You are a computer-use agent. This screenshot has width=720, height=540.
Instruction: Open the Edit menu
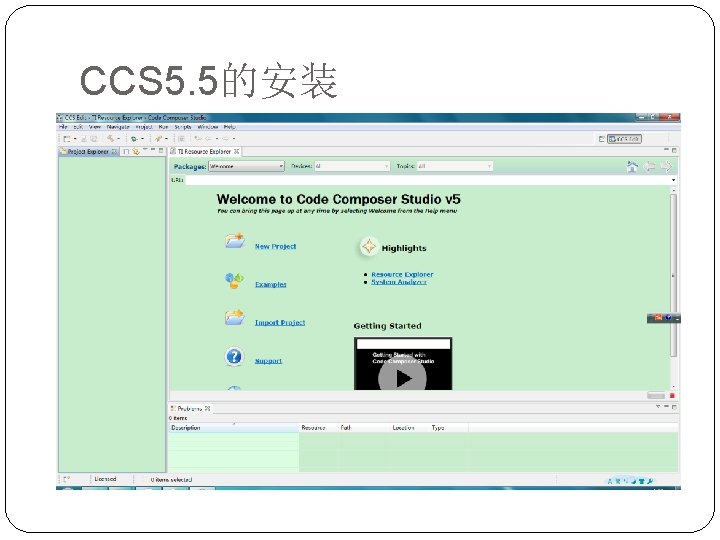tap(78, 127)
